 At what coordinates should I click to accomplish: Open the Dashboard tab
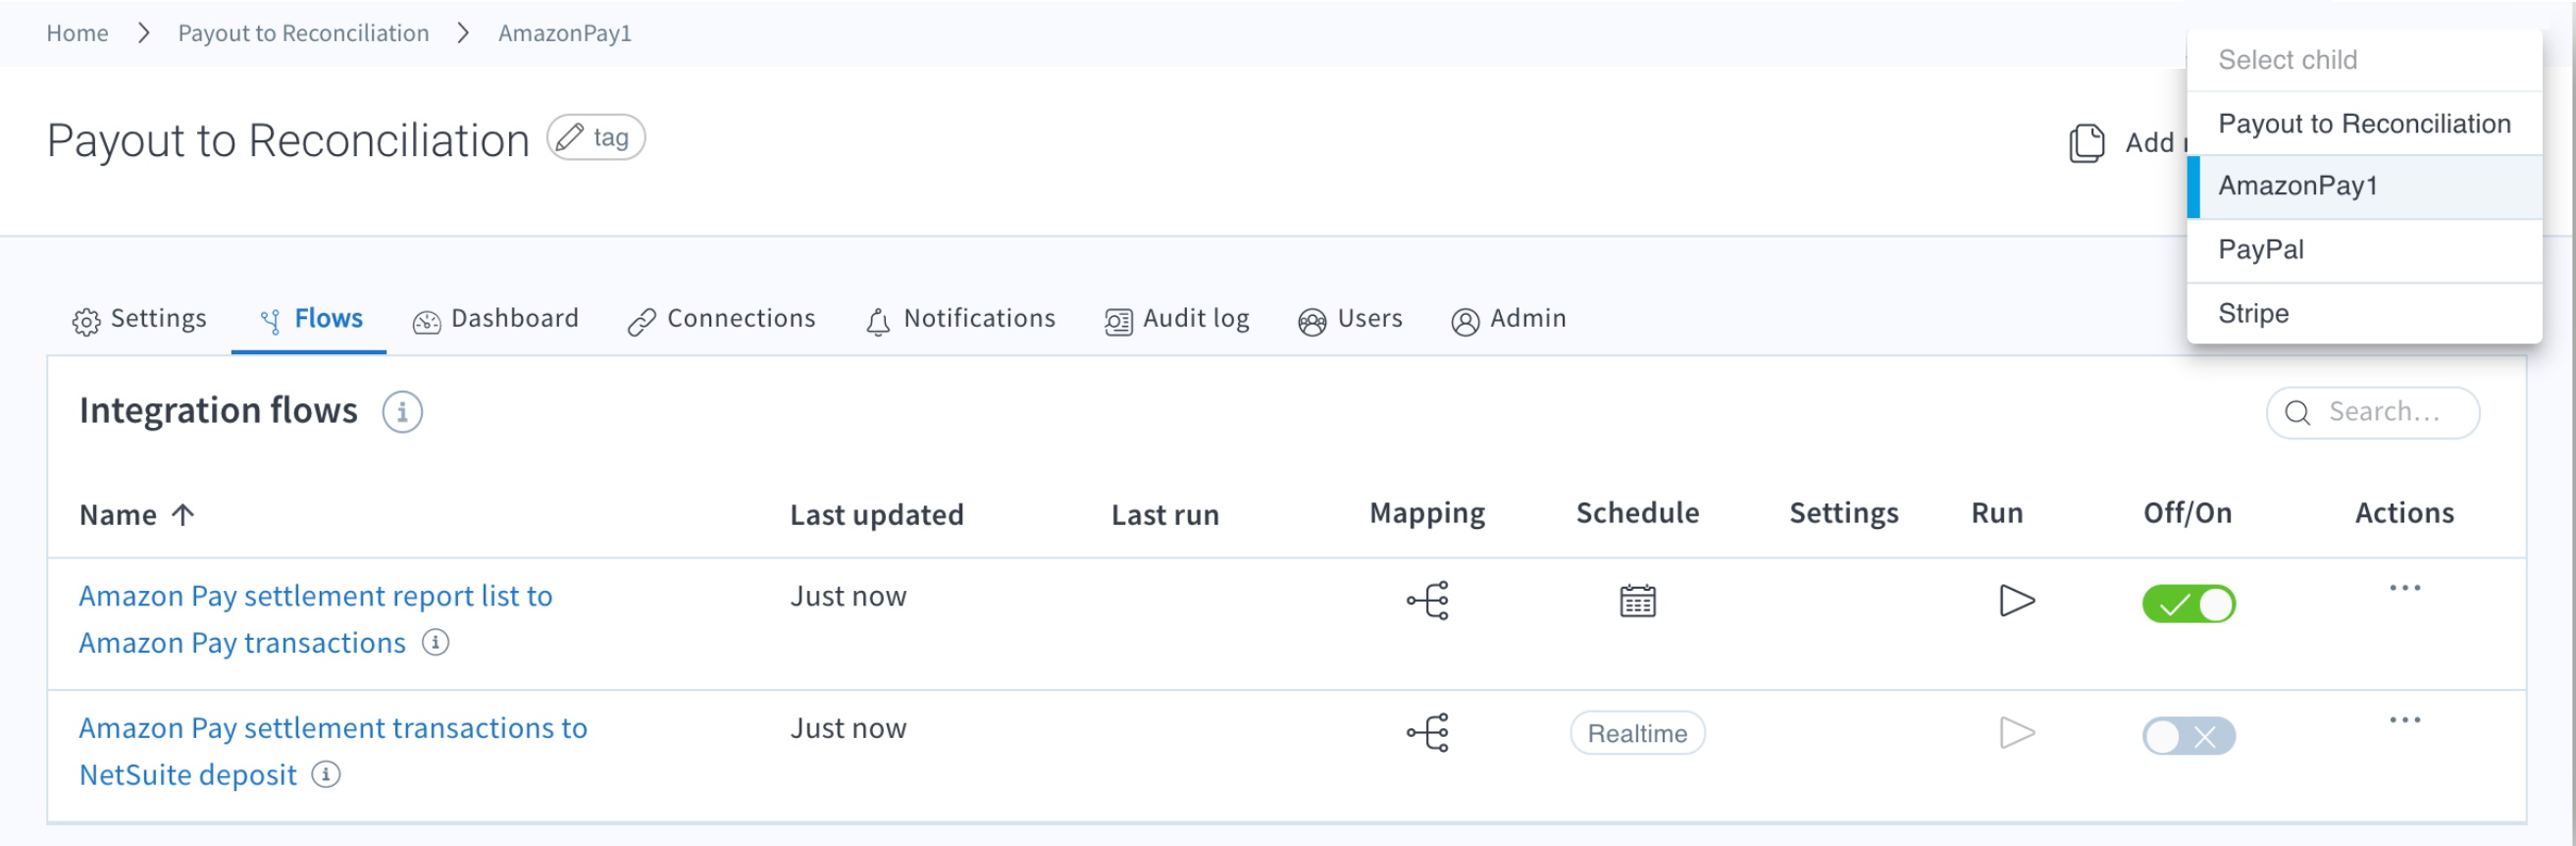pos(495,319)
